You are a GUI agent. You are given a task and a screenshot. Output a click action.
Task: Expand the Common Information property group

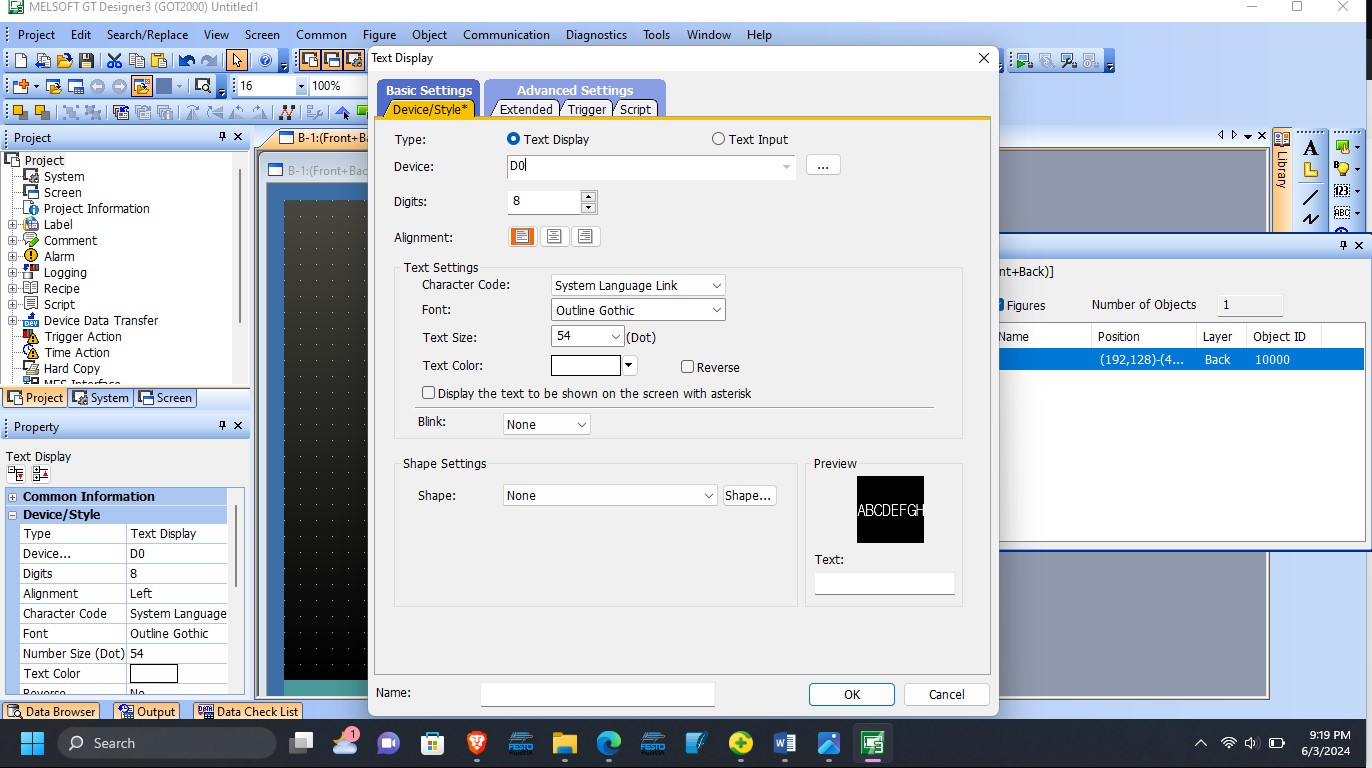12,497
